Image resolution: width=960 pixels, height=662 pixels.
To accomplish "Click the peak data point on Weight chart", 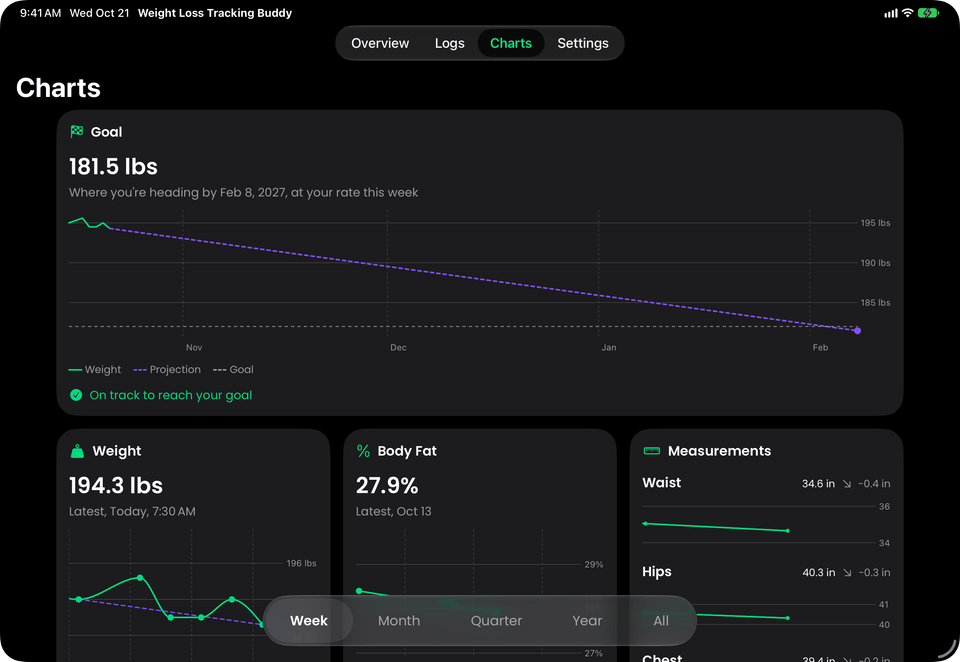I will click(140, 577).
